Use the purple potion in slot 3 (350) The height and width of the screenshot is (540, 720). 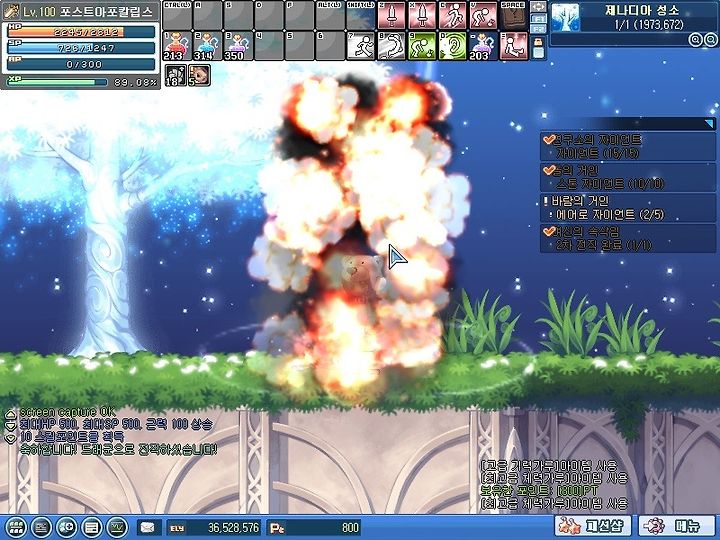point(238,46)
